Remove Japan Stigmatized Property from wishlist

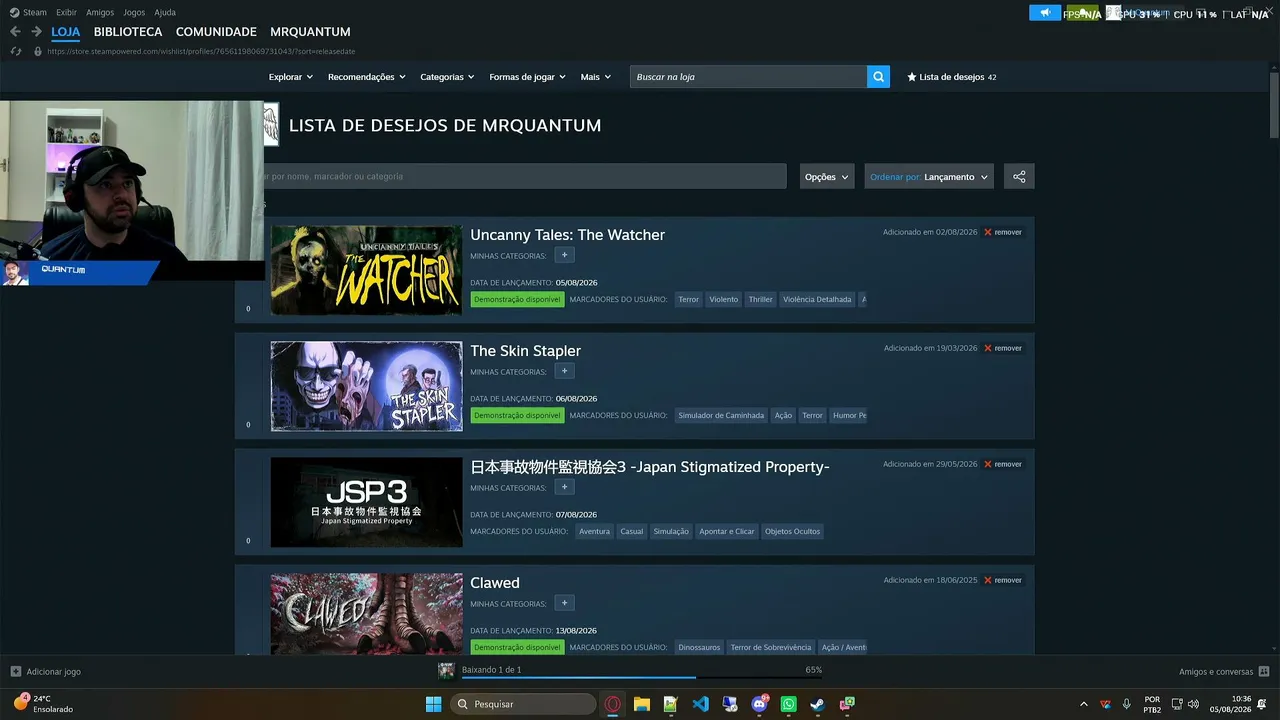pos(1003,464)
